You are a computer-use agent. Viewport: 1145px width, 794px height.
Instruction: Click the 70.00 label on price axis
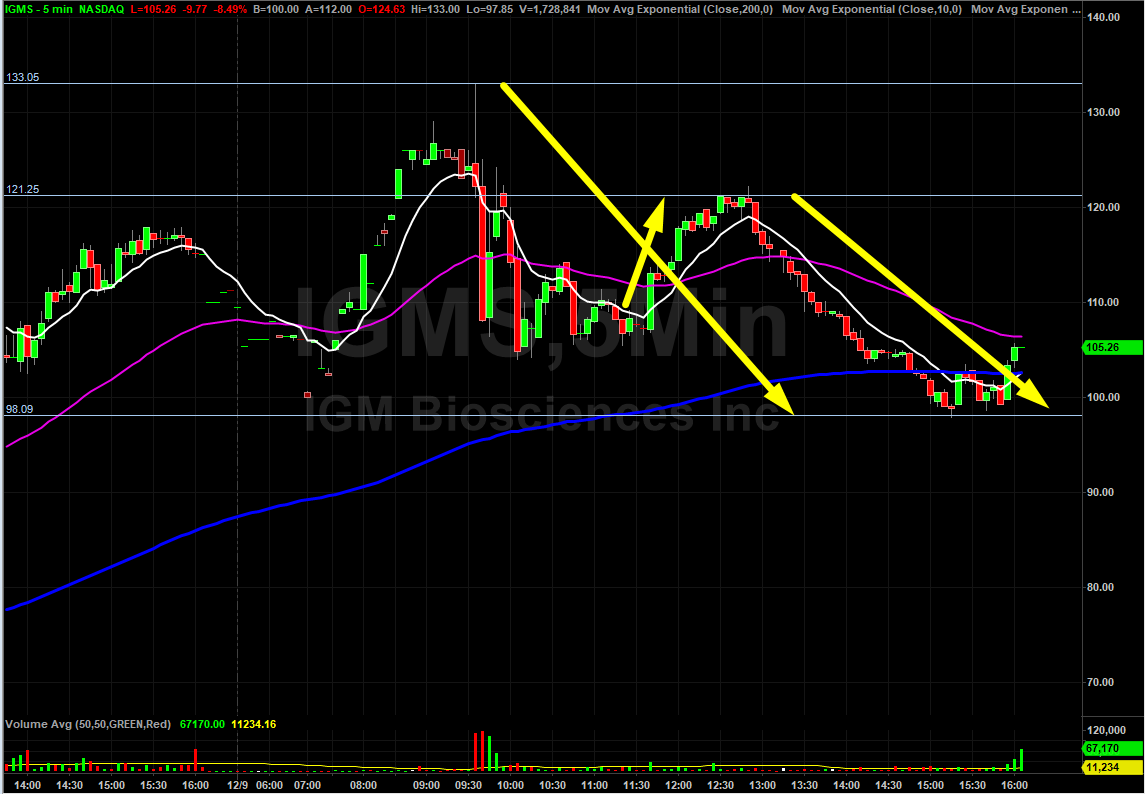pyautogui.click(x=1104, y=682)
